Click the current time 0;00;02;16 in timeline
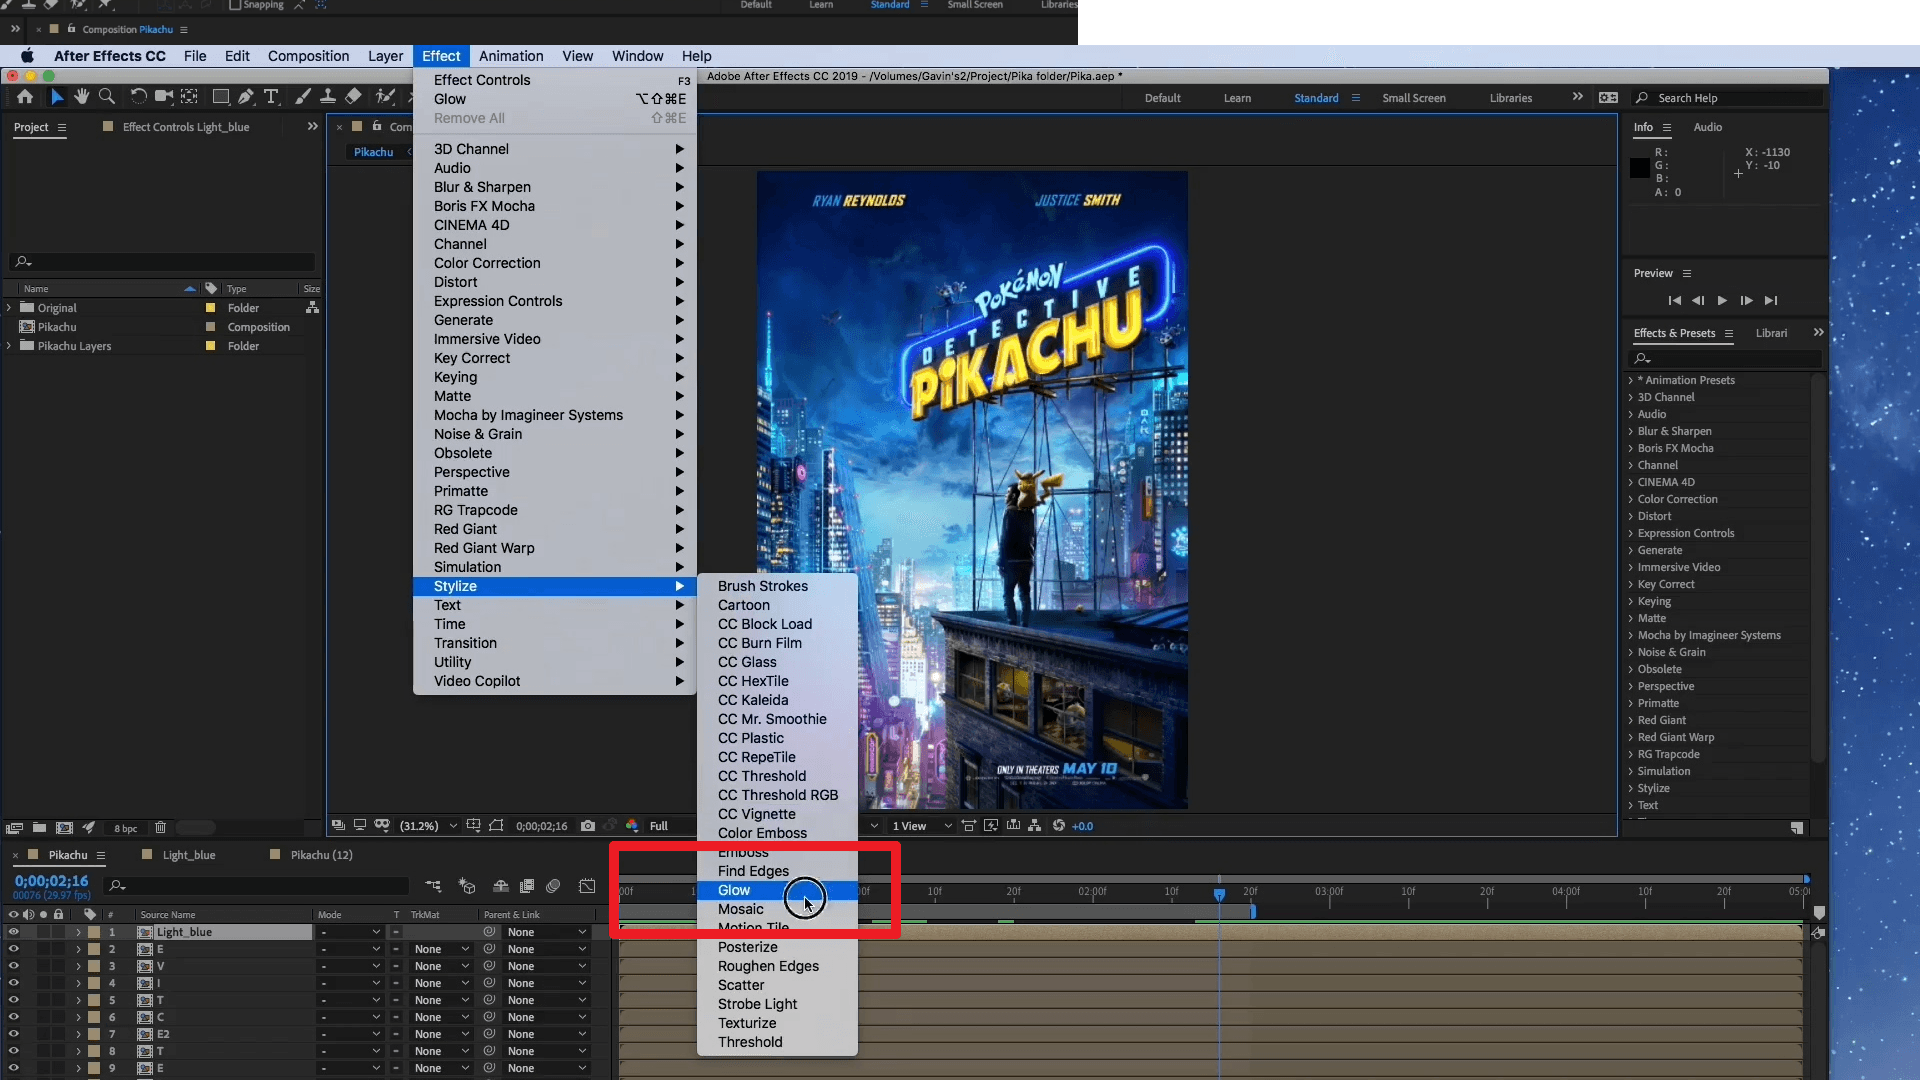The width and height of the screenshot is (1920, 1080). click(x=51, y=881)
